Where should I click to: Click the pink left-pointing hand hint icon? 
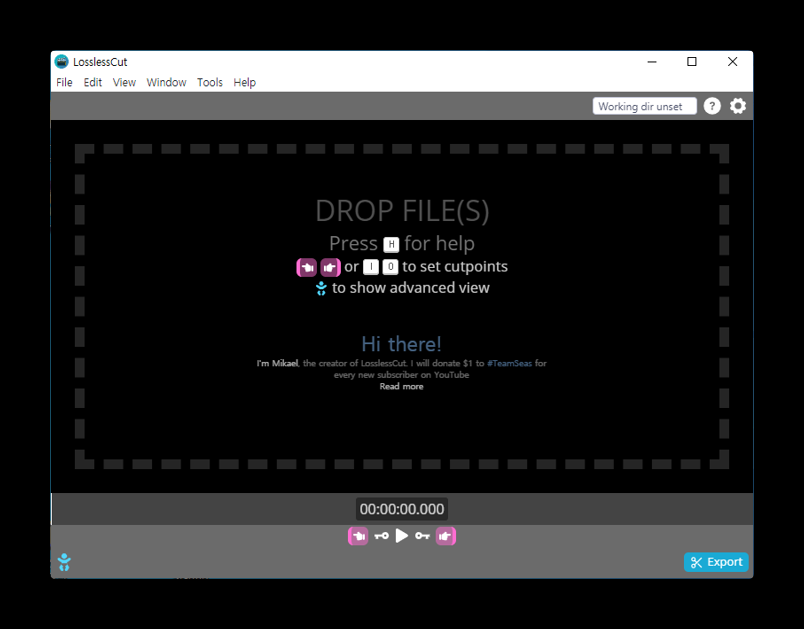coord(307,267)
